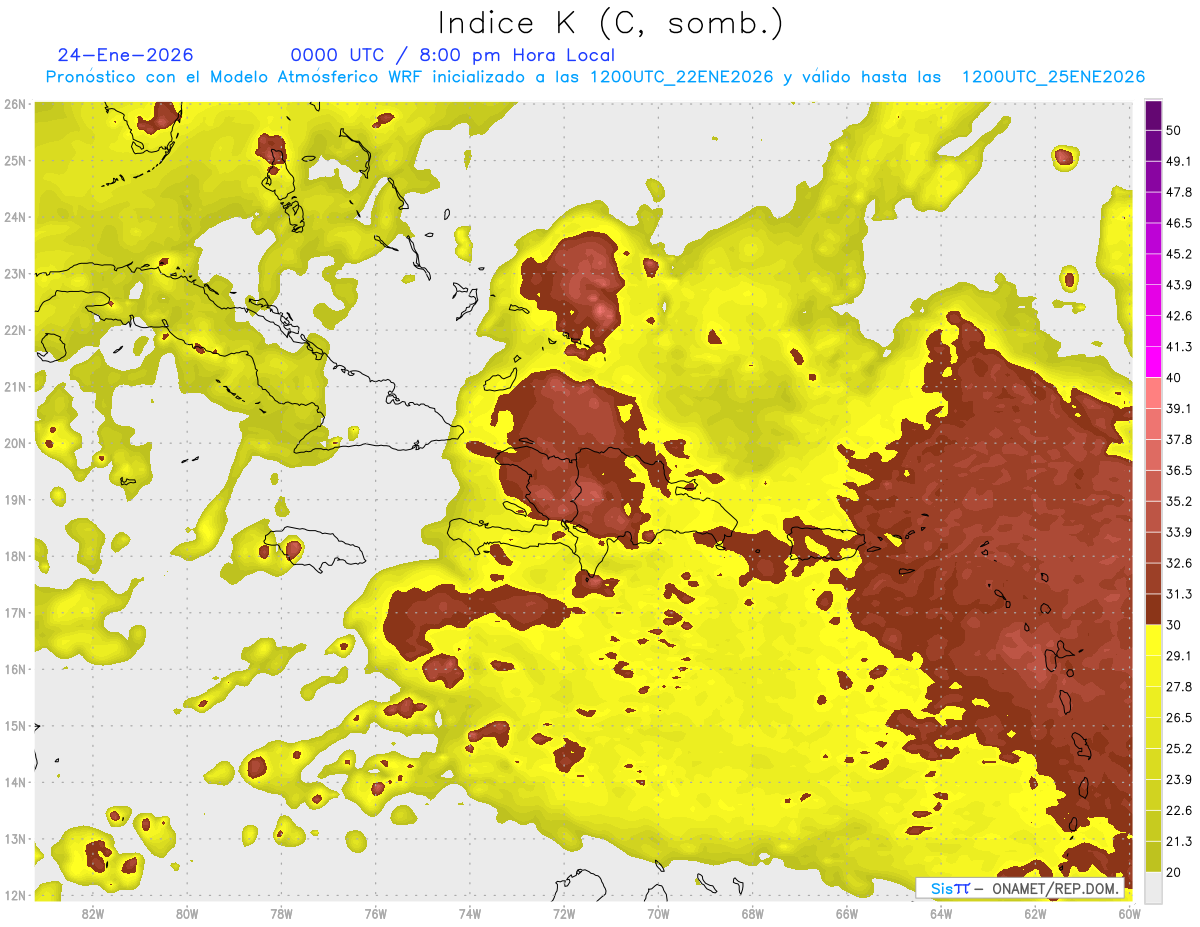Select the 74W longitude label
The height and width of the screenshot is (927, 1200).
pyautogui.click(x=470, y=914)
